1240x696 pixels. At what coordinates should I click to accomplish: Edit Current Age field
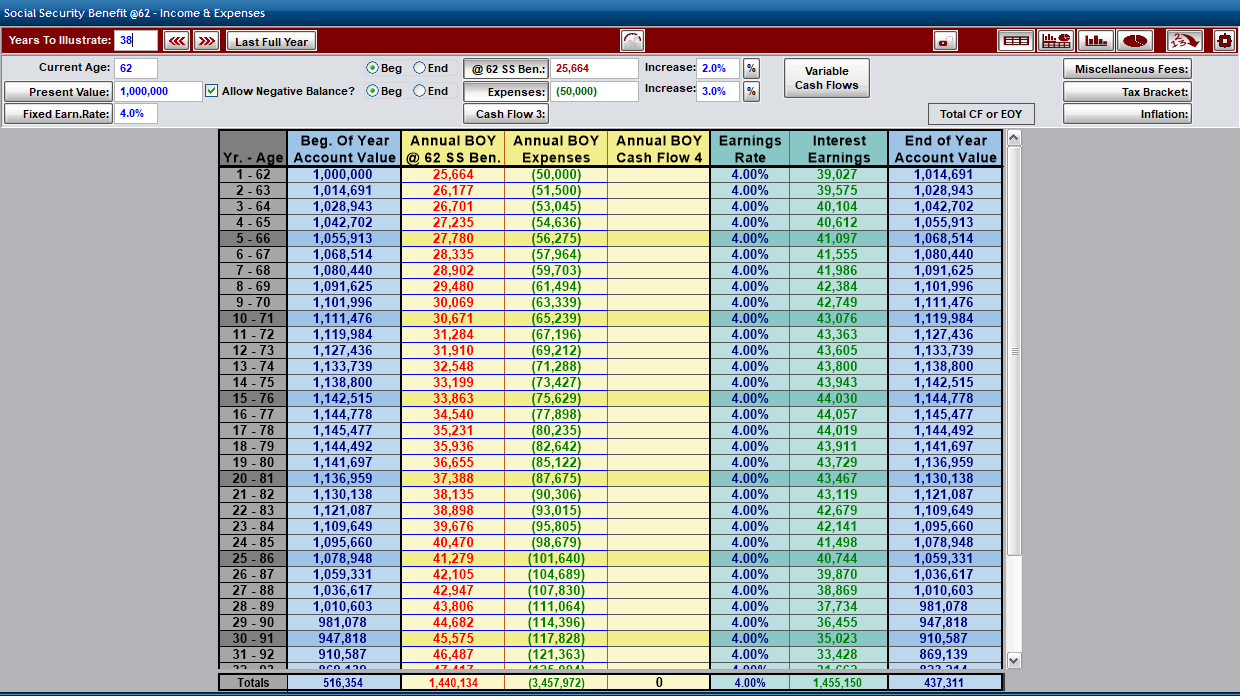[x=136, y=68]
